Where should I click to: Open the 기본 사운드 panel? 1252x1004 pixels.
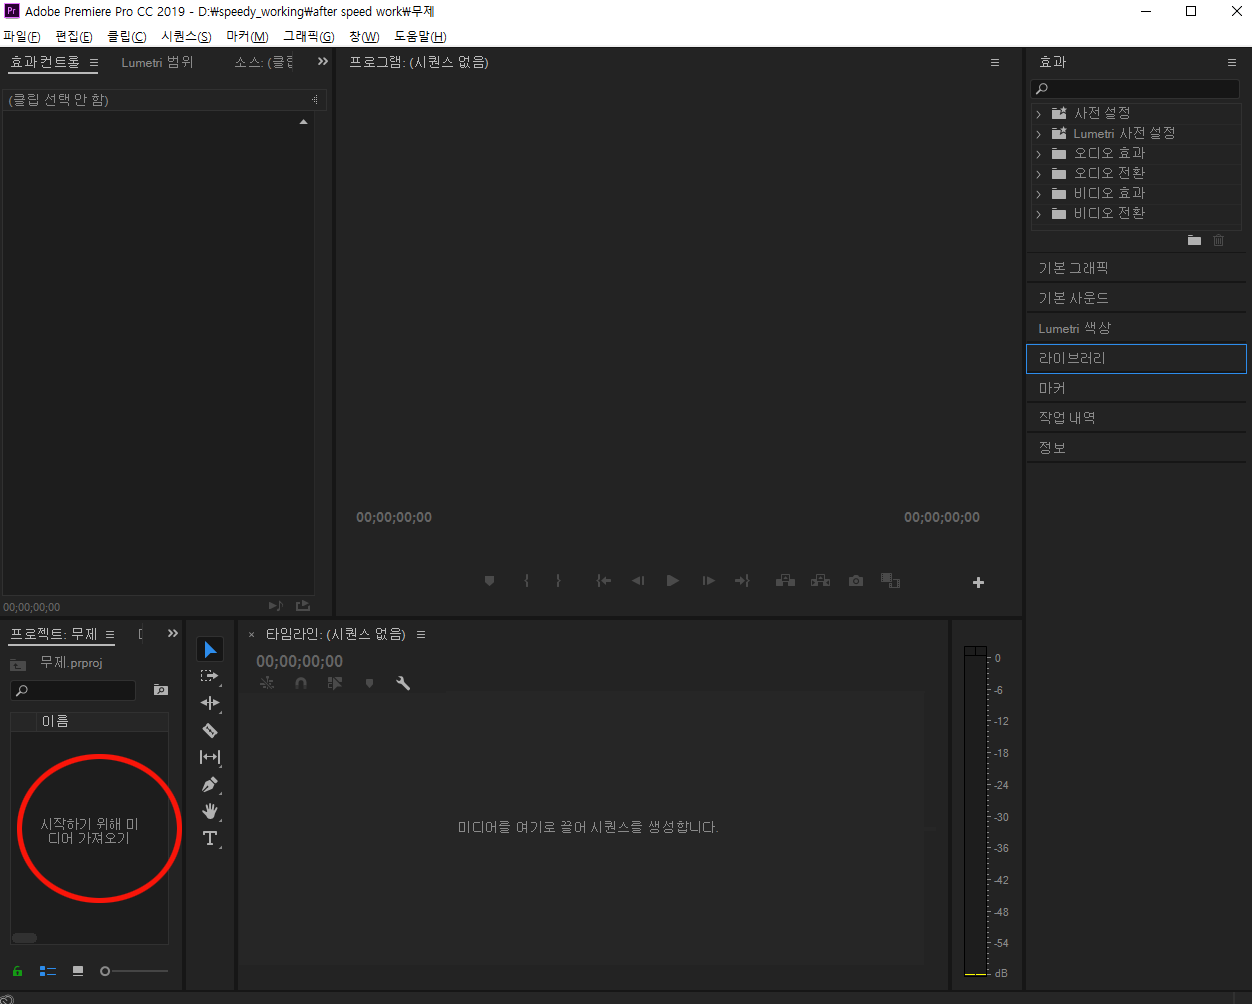point(1136,298)
